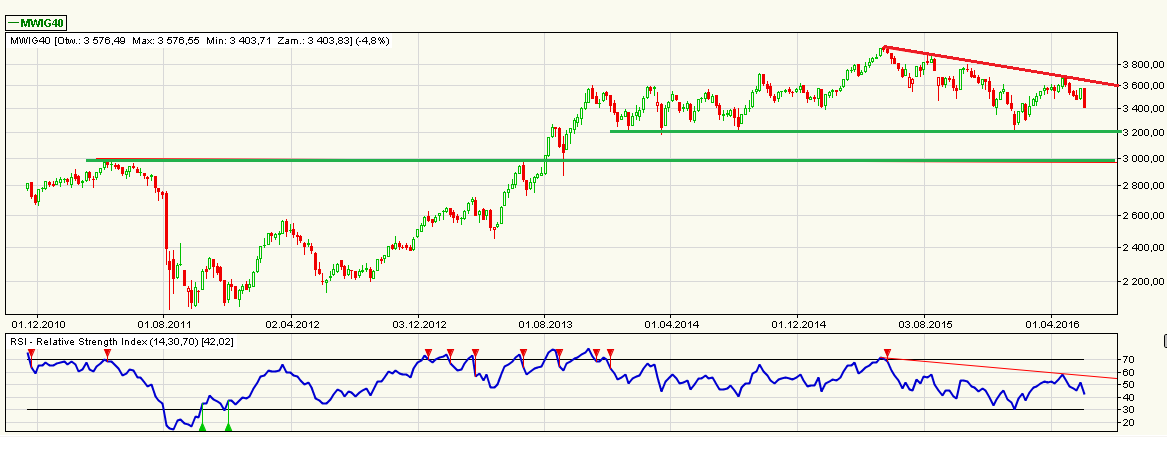The height and width of the screenshot is (460, 1167).
Task: Click the 3 000,00 price axis label
Action: [1143, 159]
